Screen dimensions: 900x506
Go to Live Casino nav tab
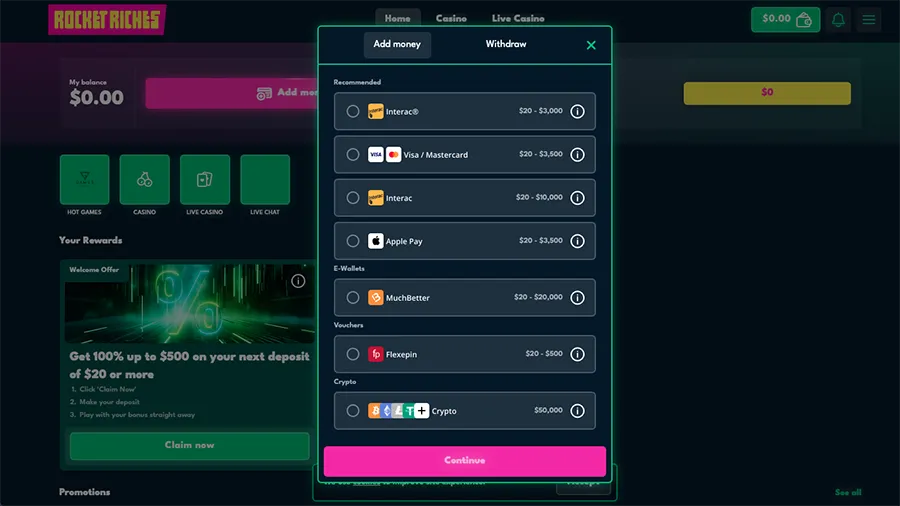coord(518,18)
